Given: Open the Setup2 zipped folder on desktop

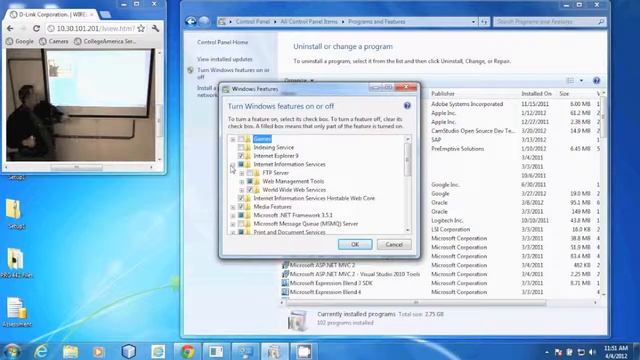Looking at the screenshot, I should pyautogui.click(x=15, y=214).
